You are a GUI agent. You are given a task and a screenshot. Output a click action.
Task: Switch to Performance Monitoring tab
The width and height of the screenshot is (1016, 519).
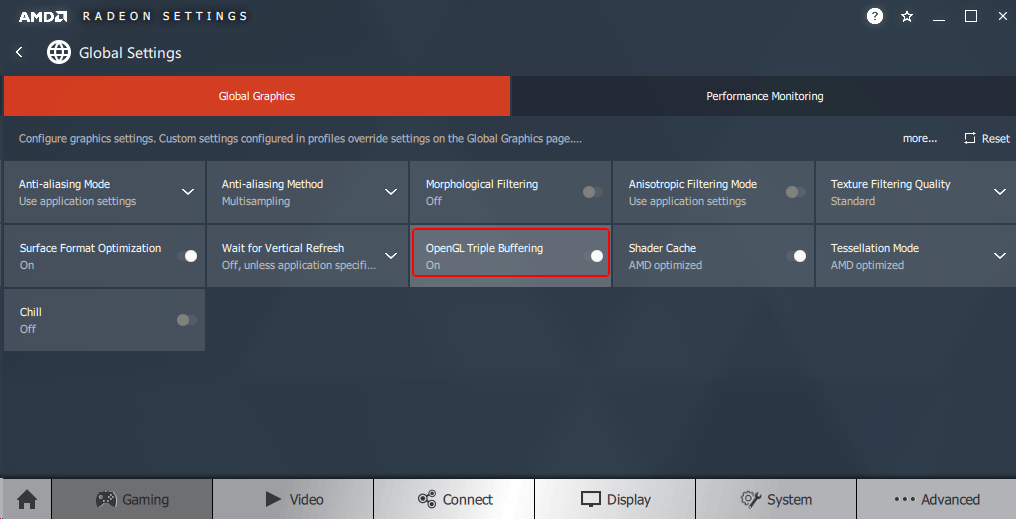pyautogui.click(x=764, y=96)
